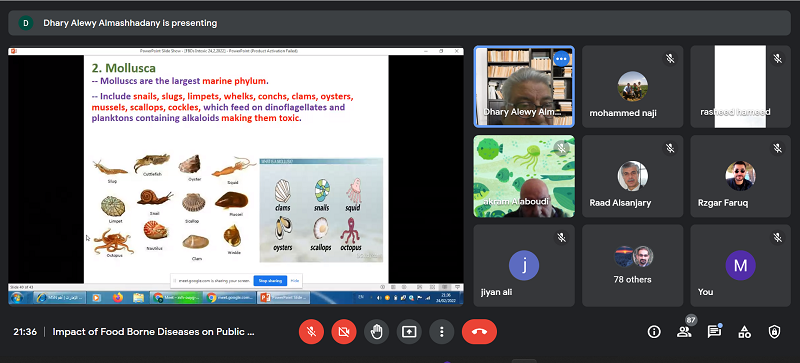Open the Present now screen-share option
Screen dimensions: 800x363
point(409,332)
